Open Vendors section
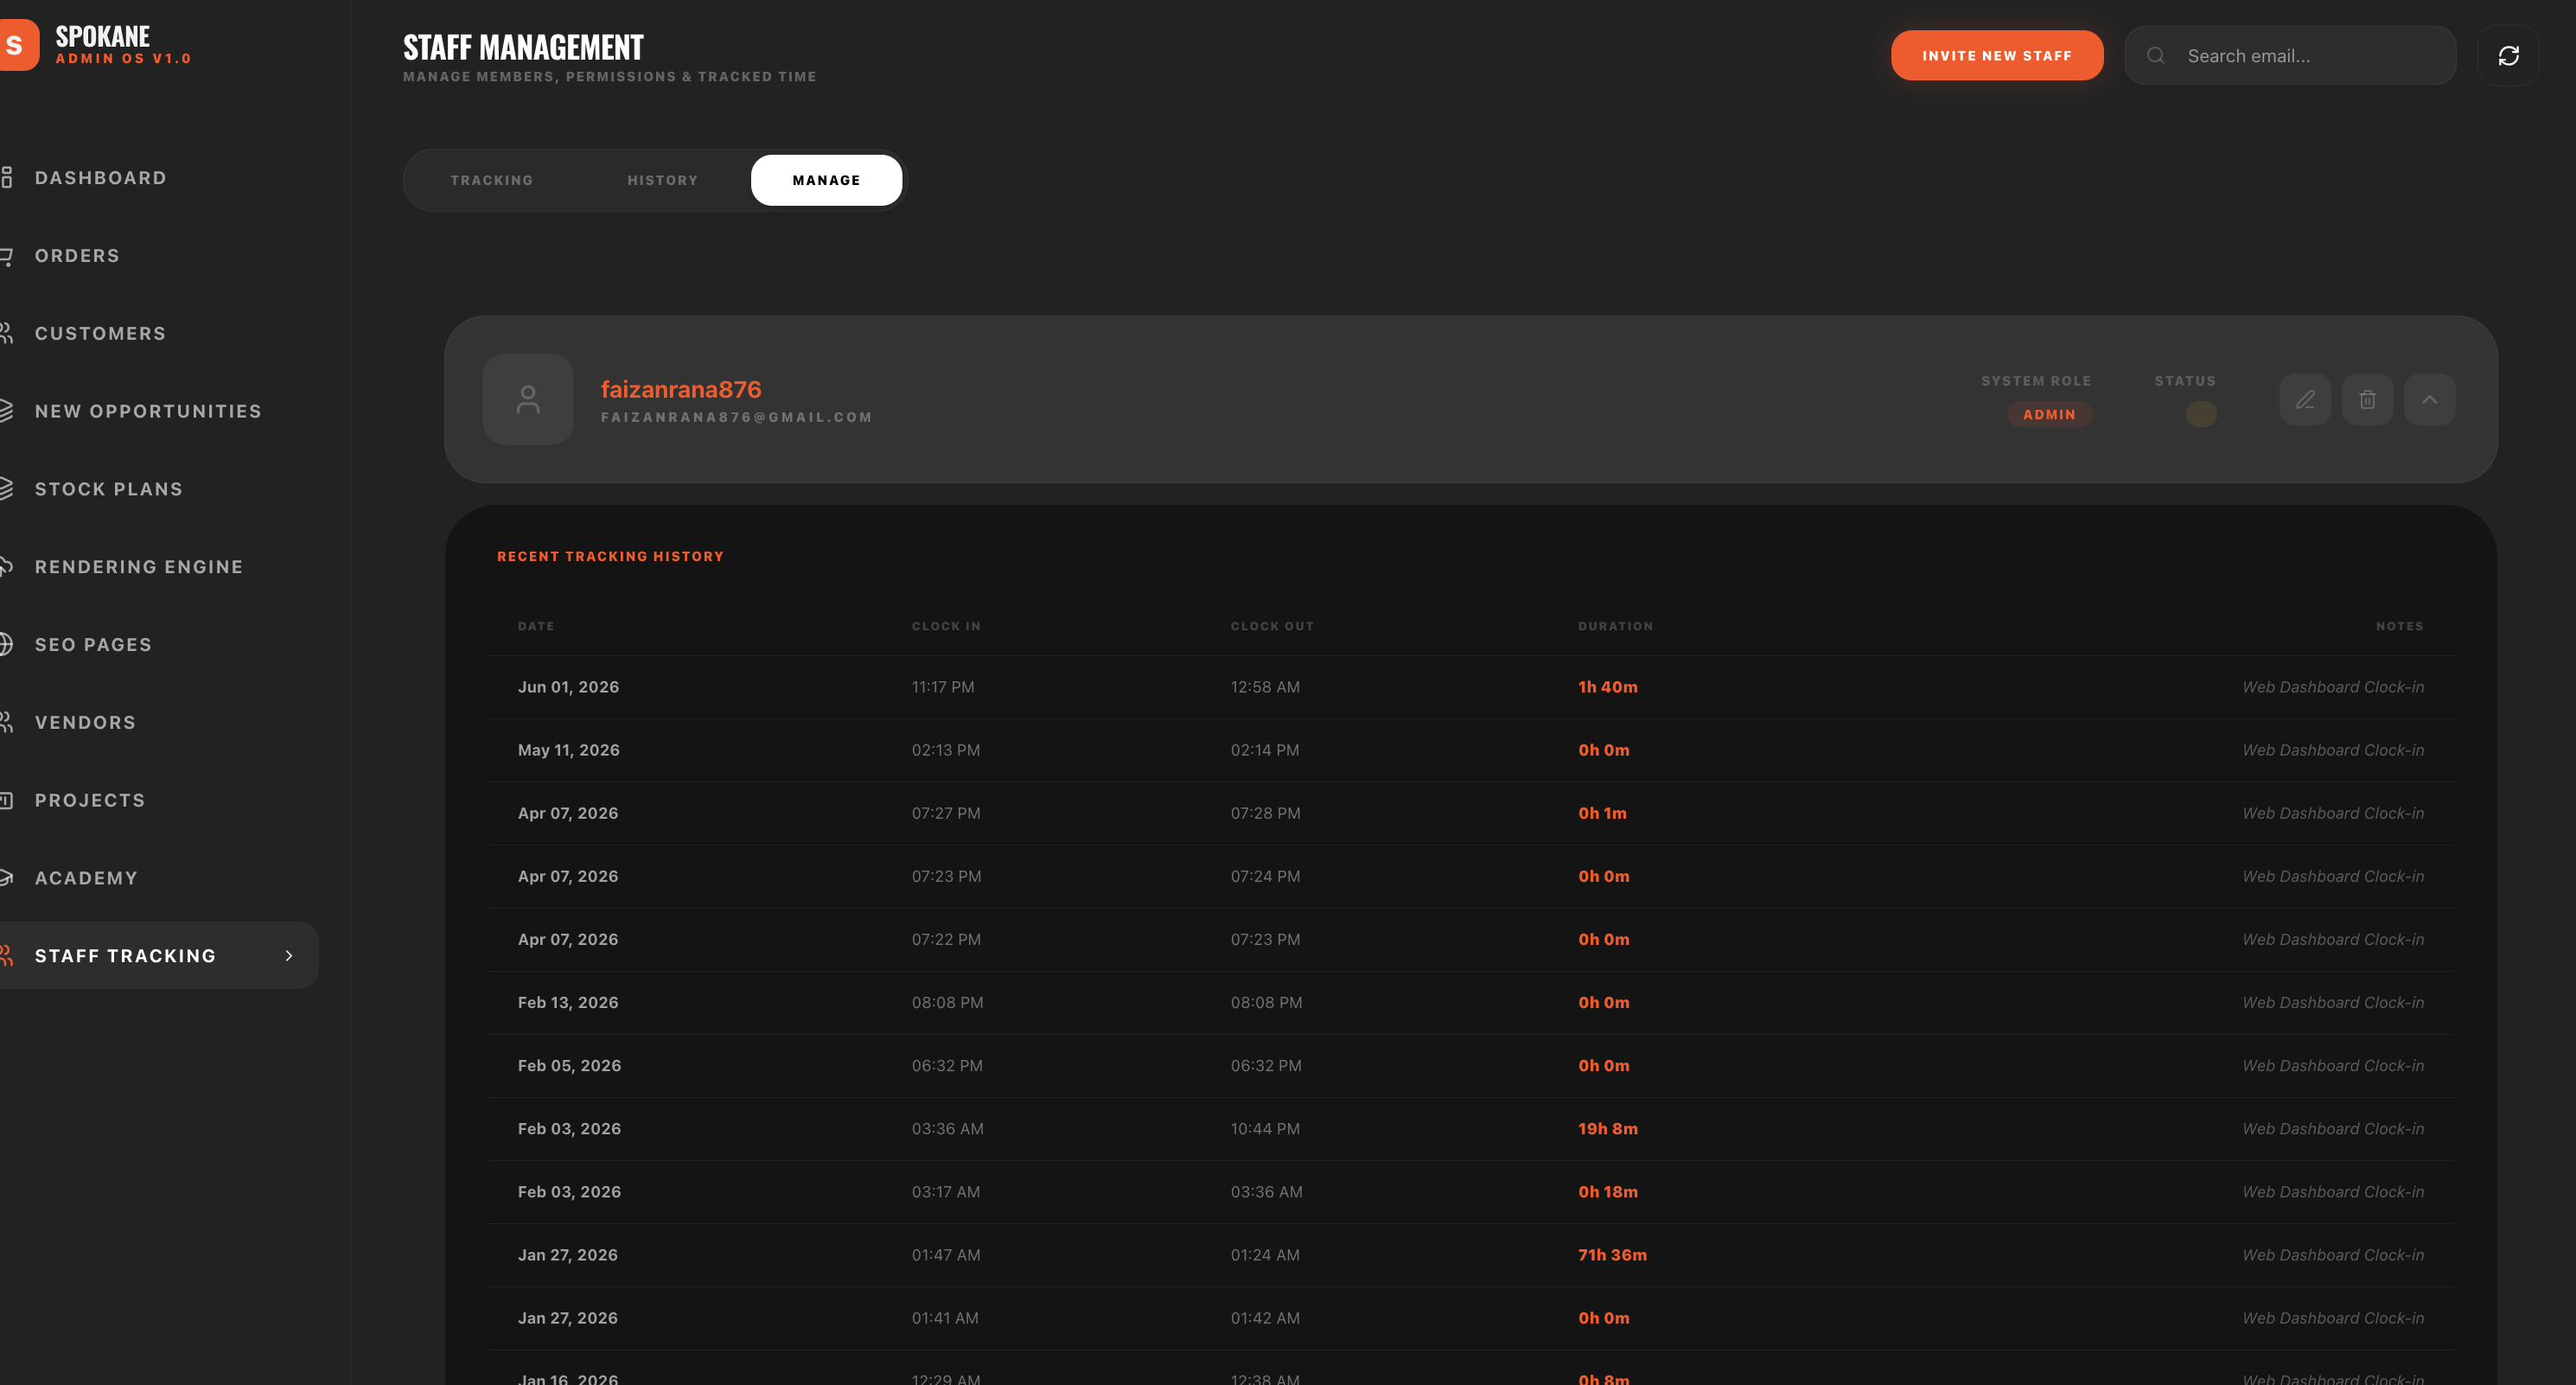 tap(85, 722)
